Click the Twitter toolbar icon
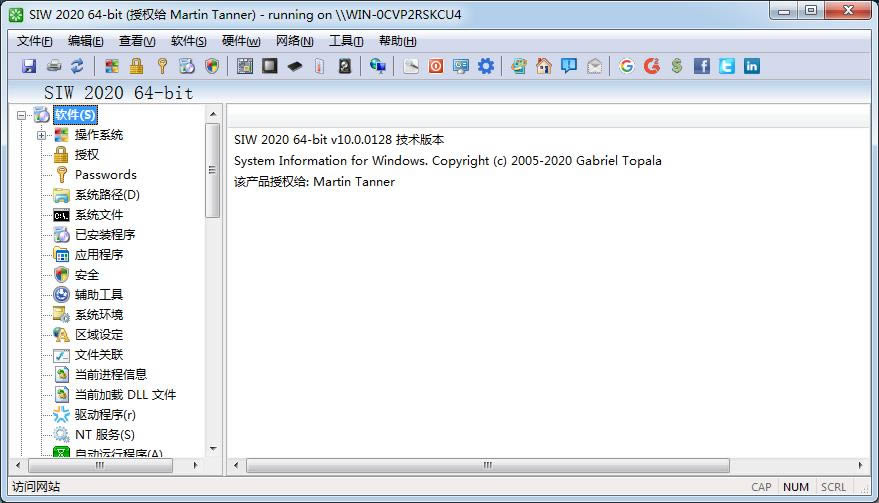Viewport: 879px width, 503px height. coord(727,66)
